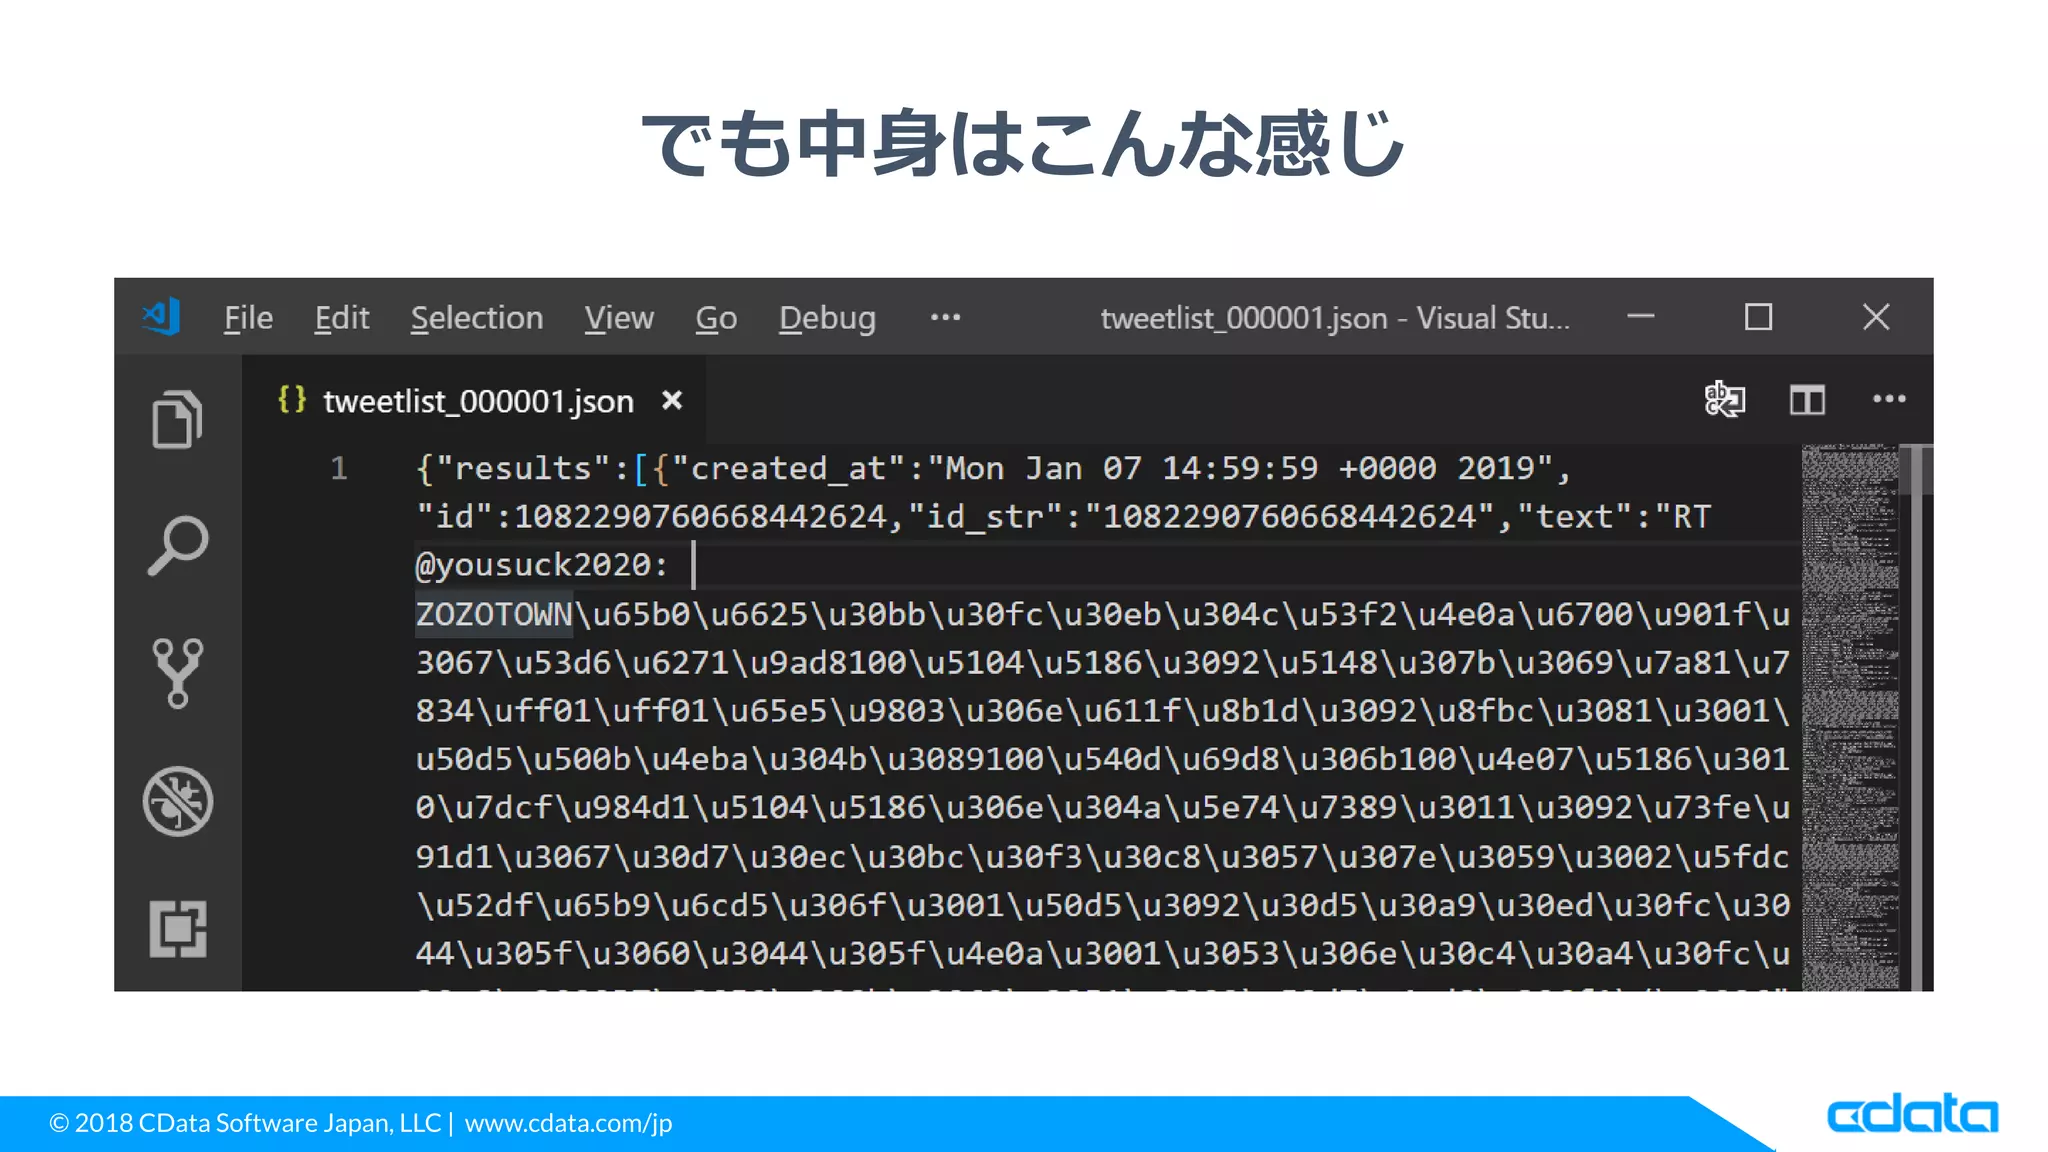Screen dimensions: 2048x1152
Task: Open editor more actions ellipsis
Action: click(x=1889, y=399)
